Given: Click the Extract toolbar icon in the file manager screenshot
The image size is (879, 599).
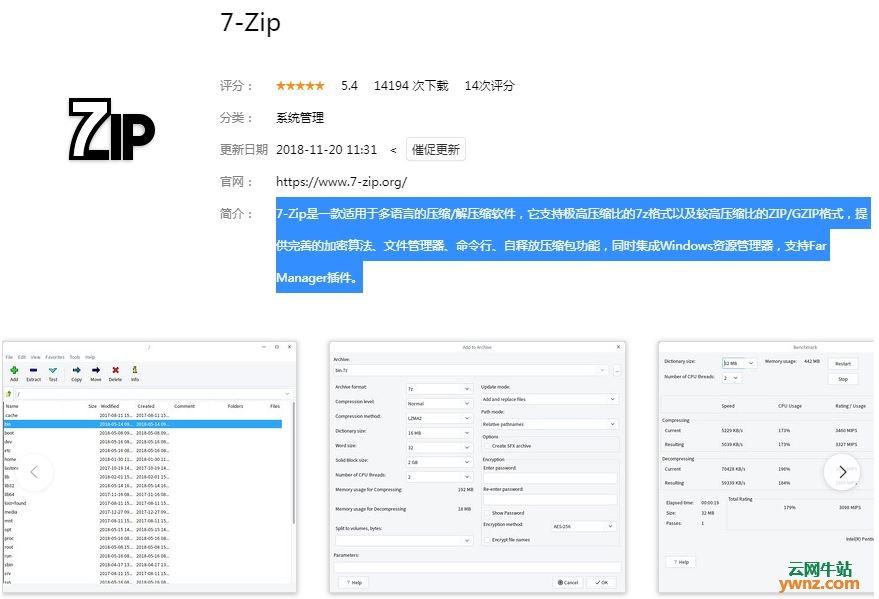Looking at the screenshot, I should coord(33,370).
